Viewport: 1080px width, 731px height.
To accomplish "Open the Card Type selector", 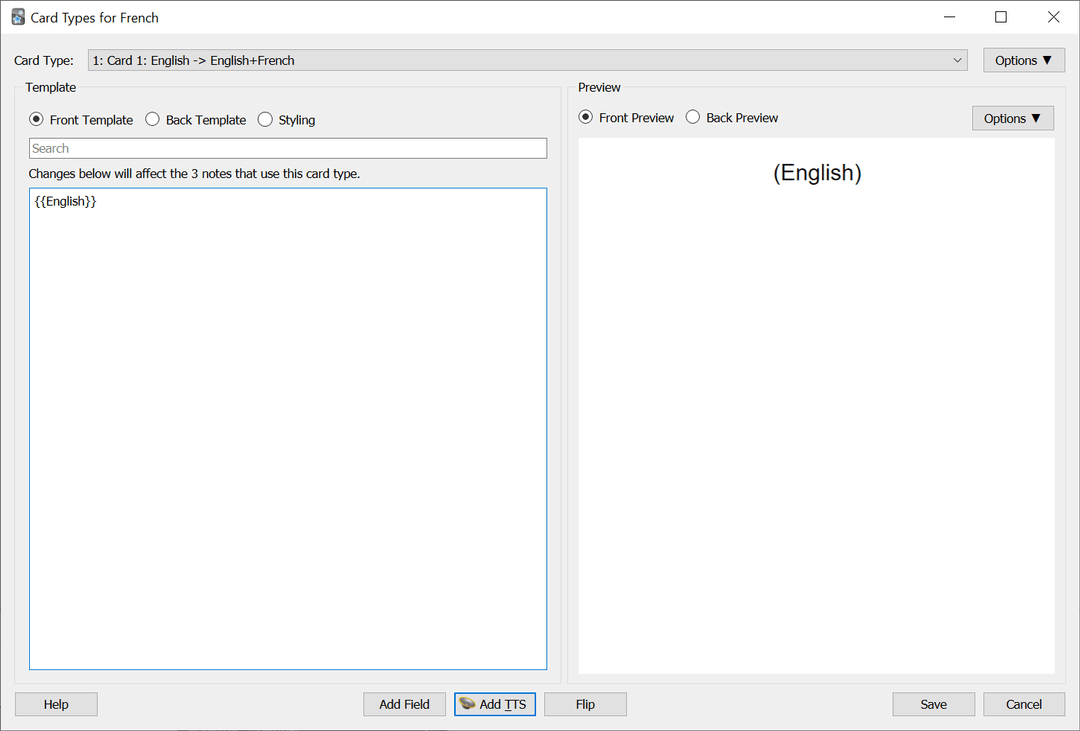I will (525, 60).
